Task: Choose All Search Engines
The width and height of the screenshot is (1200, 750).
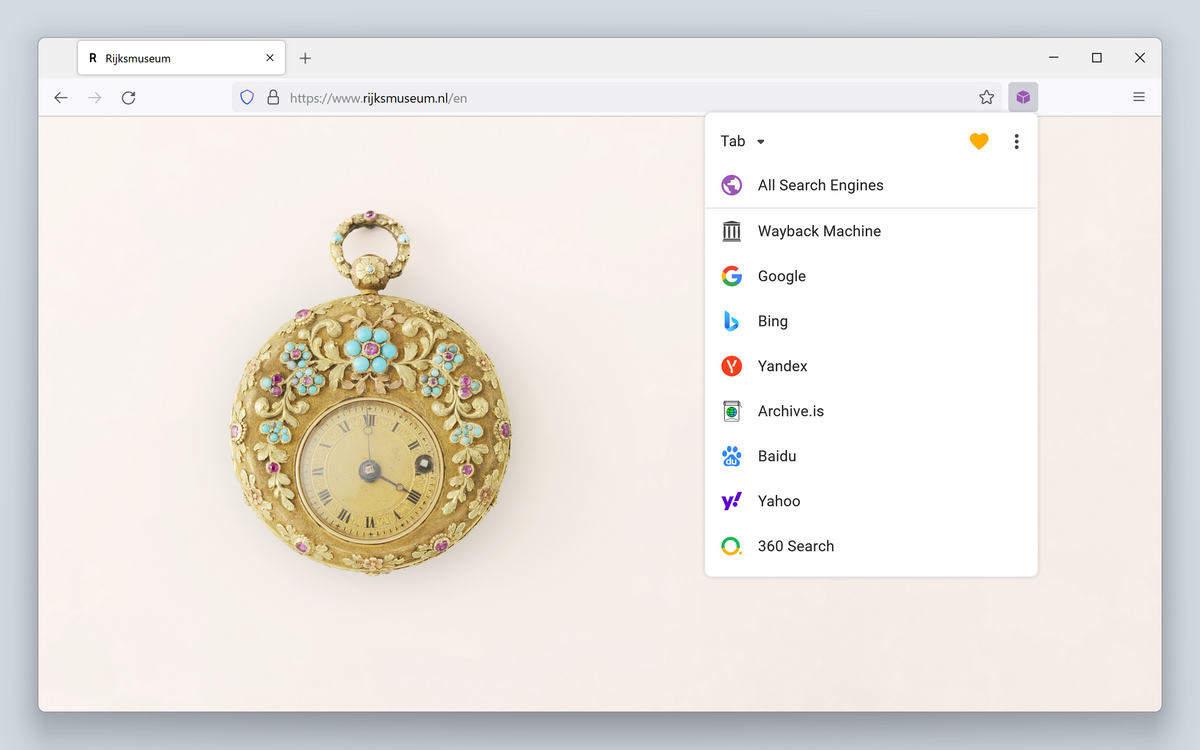Action: pyautogui.click(x=871, y=185)
